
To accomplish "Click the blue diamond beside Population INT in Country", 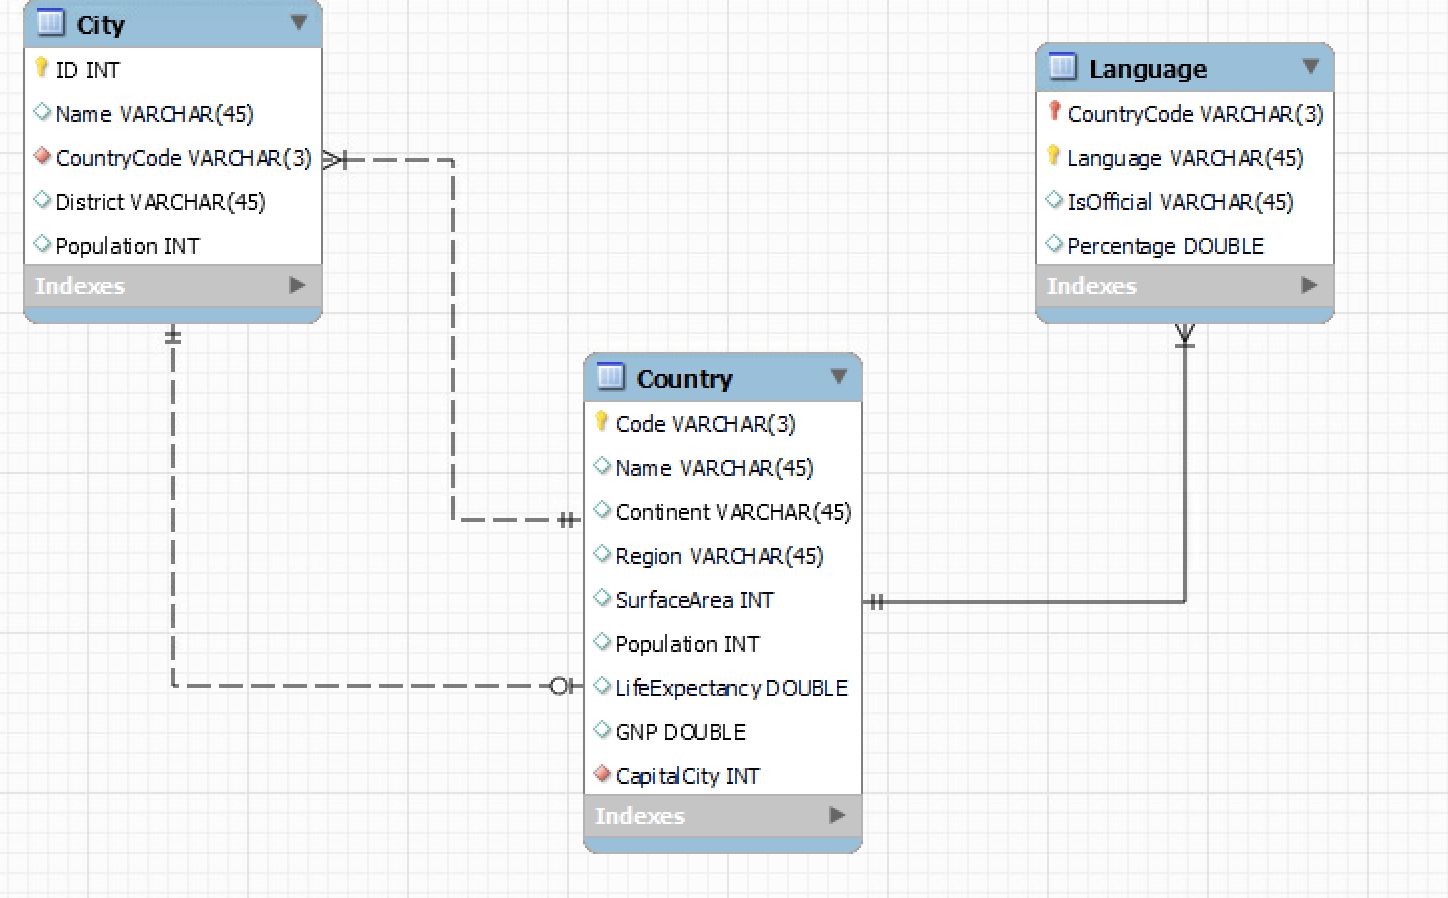I will 603,642.
